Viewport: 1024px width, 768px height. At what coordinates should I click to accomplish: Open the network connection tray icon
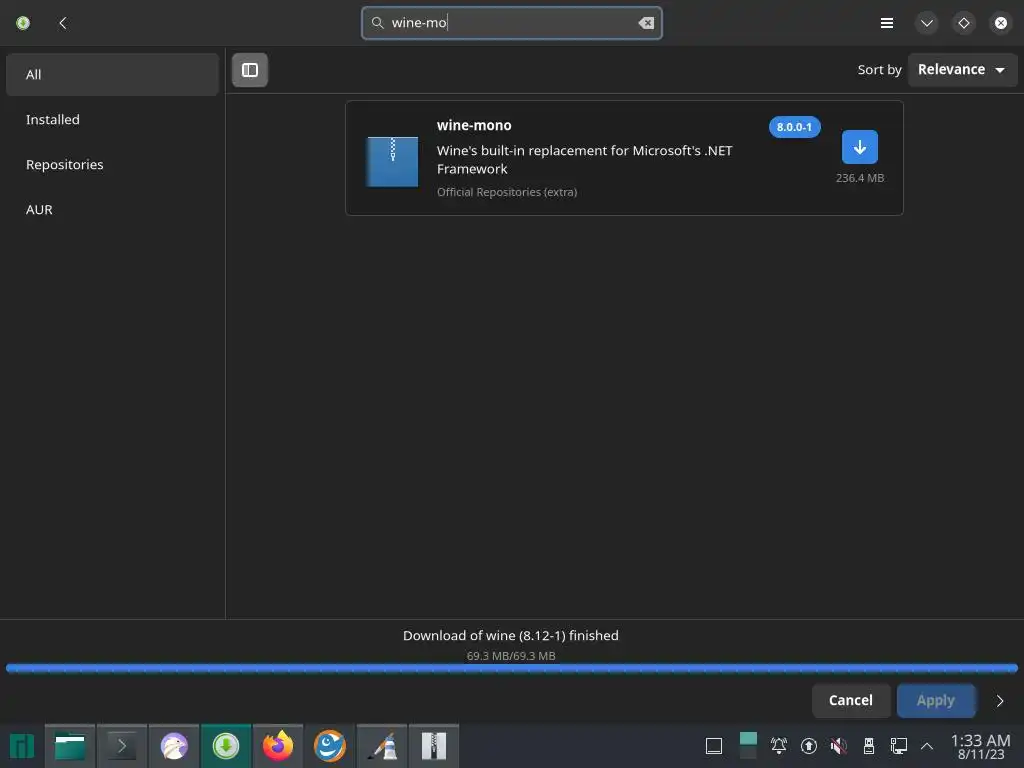click(x=899, y=746)
